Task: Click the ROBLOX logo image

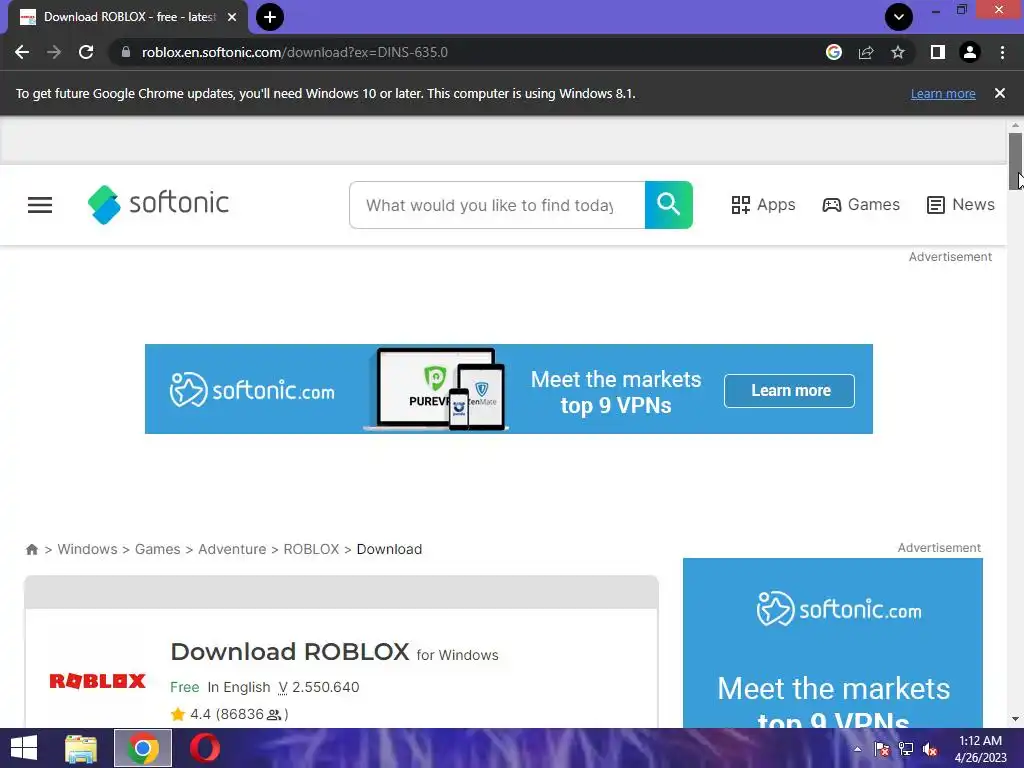Action: (97, 681)
